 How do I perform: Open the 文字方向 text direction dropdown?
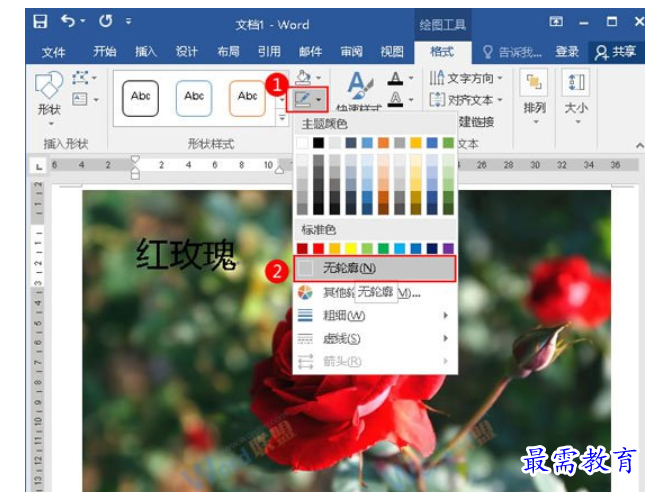click(x=466, y=77)
